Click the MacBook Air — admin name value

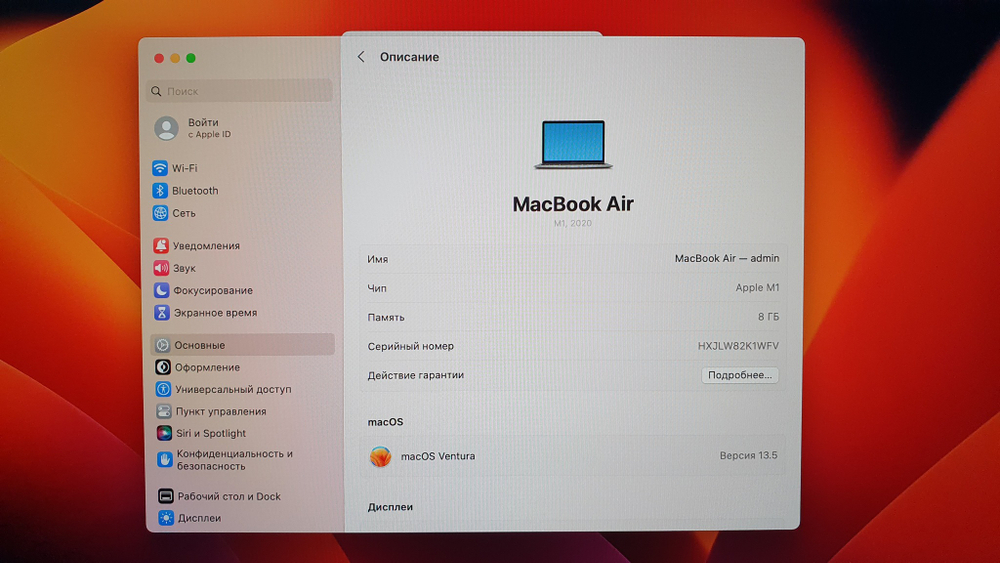727,258
